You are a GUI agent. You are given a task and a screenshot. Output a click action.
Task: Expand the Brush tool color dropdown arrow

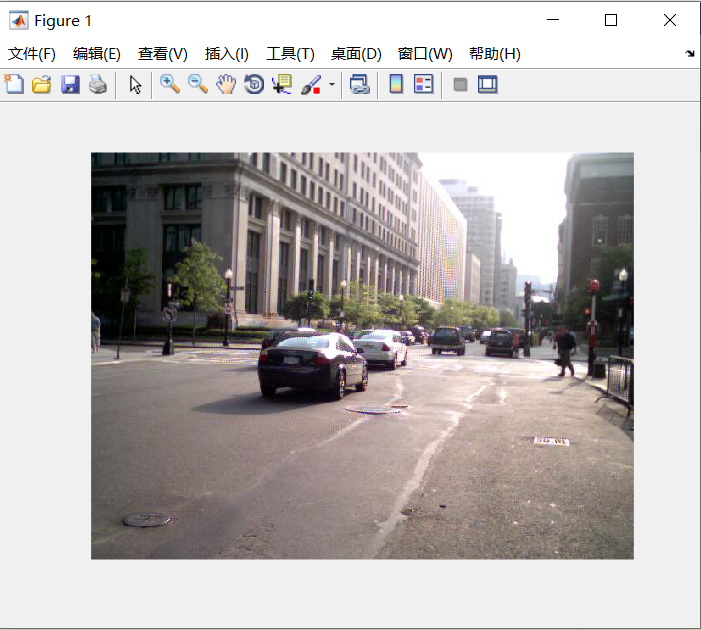pyautogui.click(x=332, y=84)
